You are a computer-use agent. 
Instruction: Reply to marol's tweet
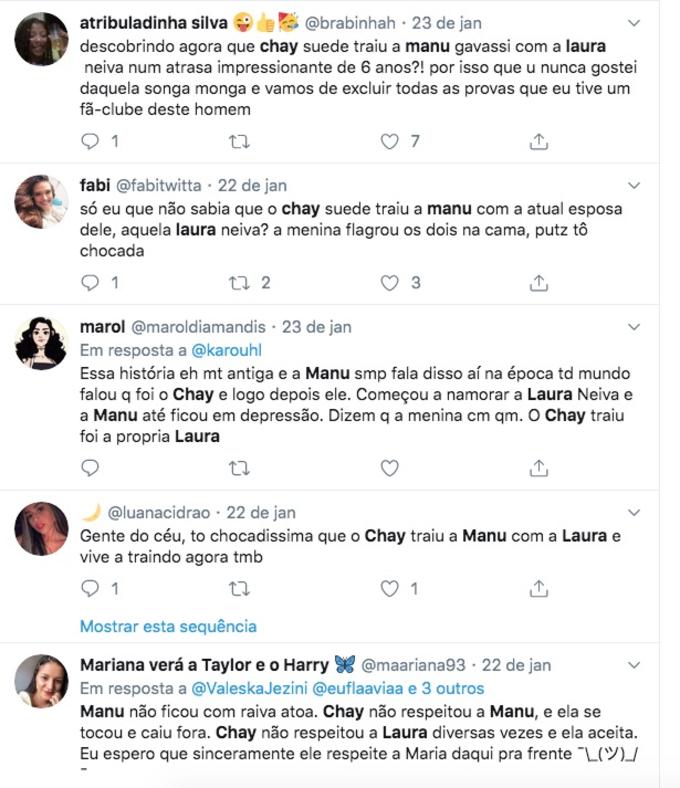tap(90, 467)
